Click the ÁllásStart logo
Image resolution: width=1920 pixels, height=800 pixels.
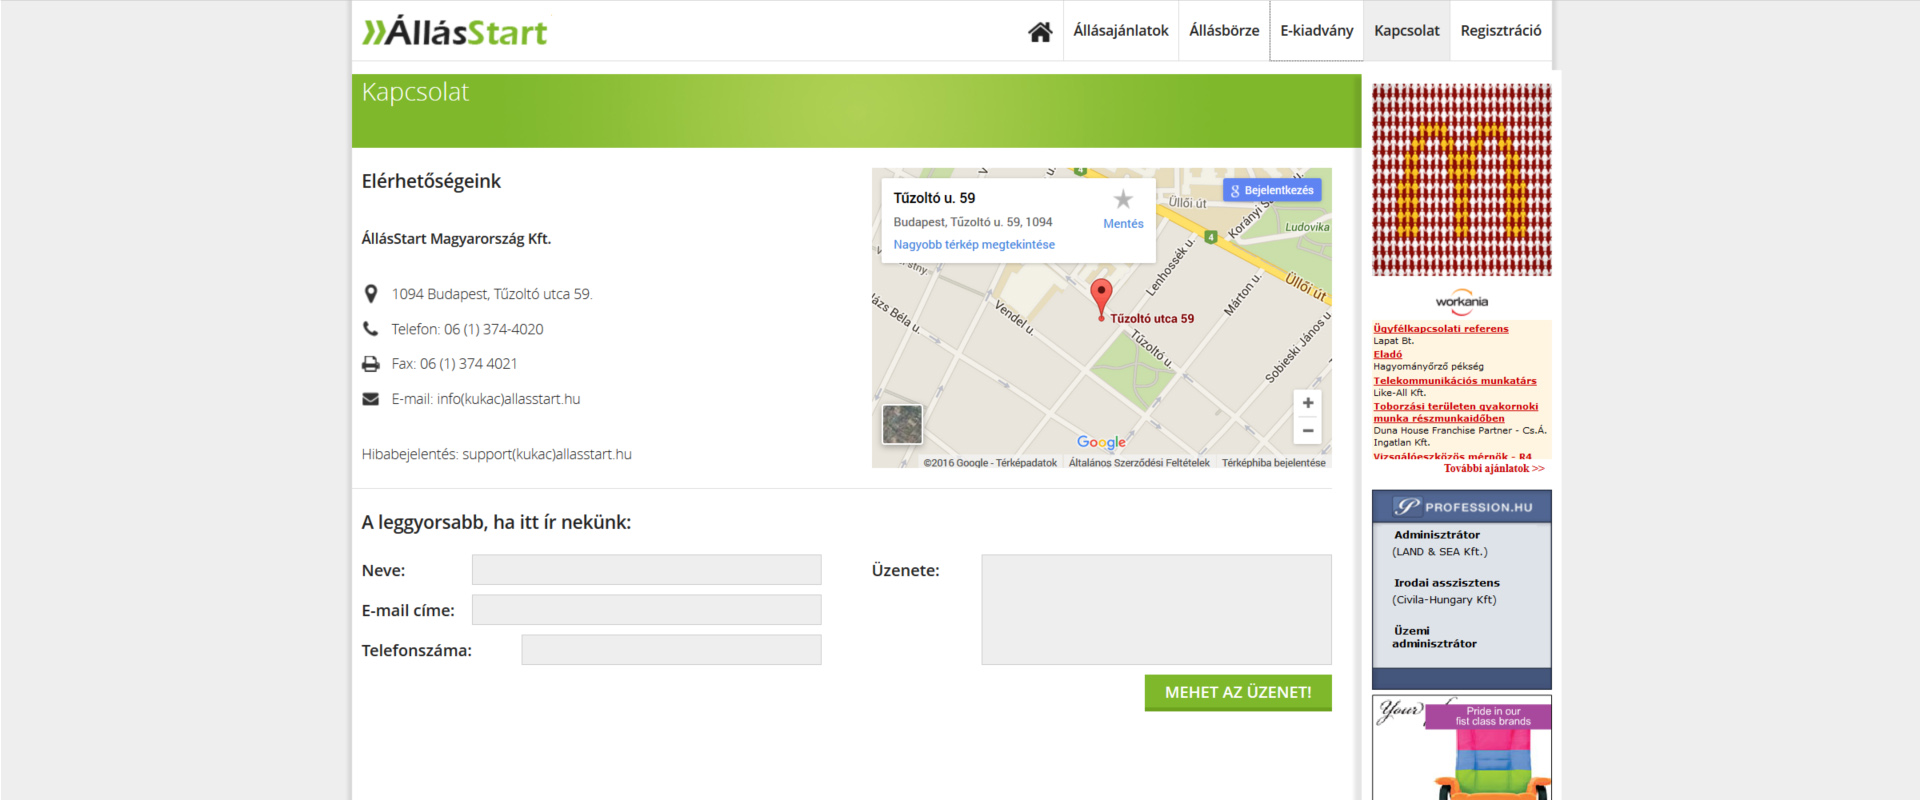click(455, 32)
